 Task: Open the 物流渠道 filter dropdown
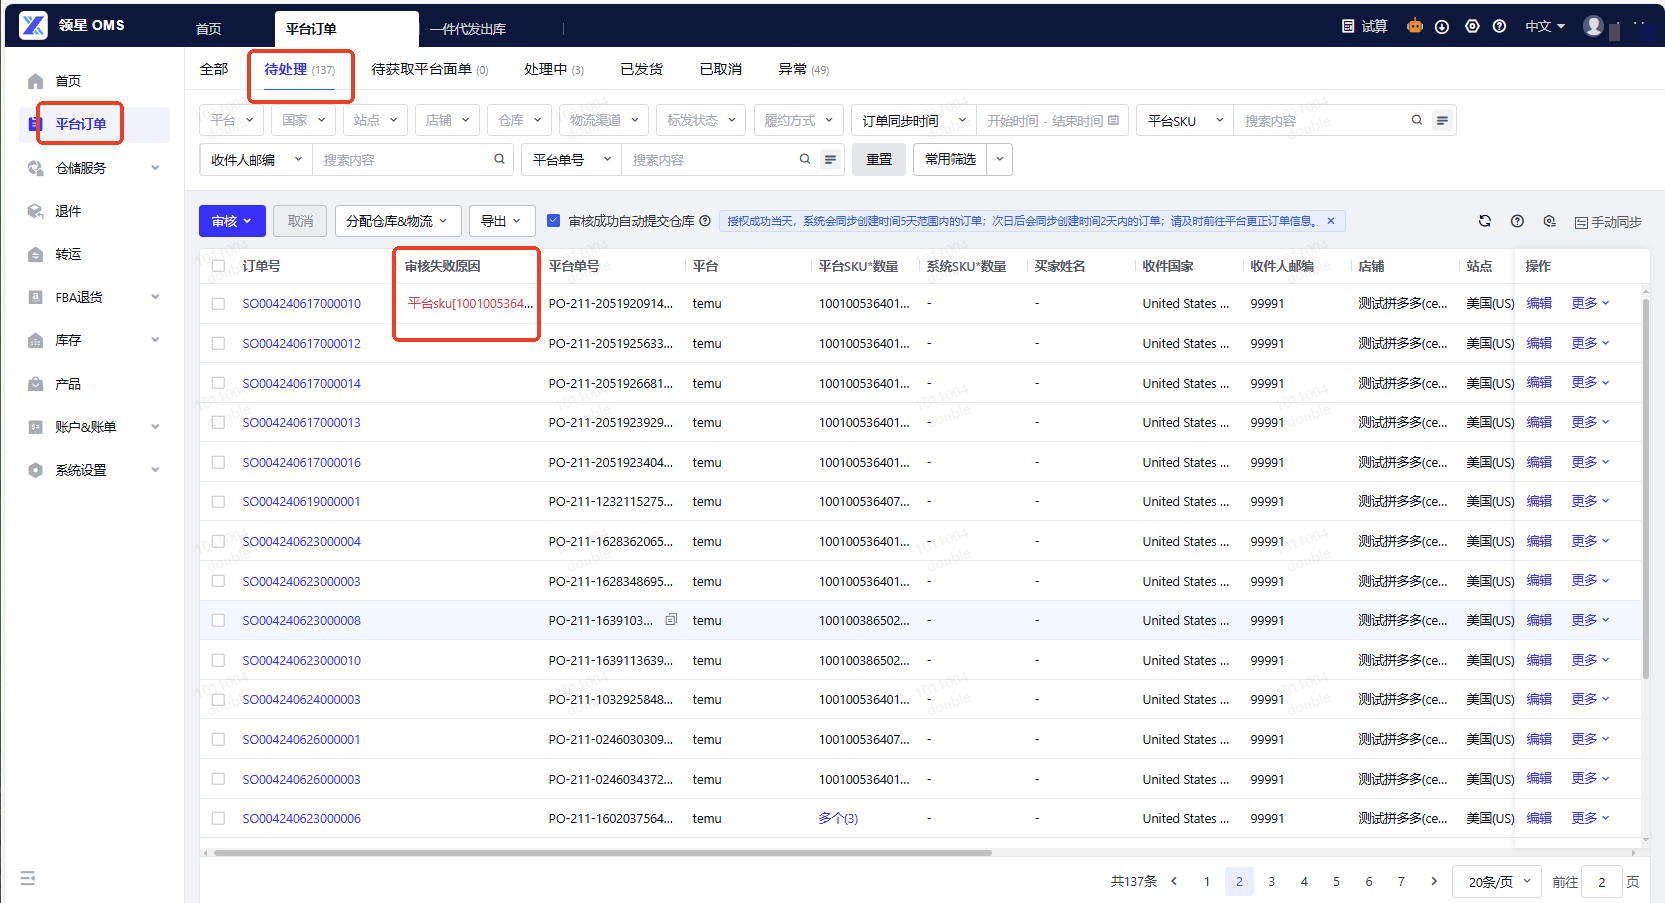pos(604,120)
